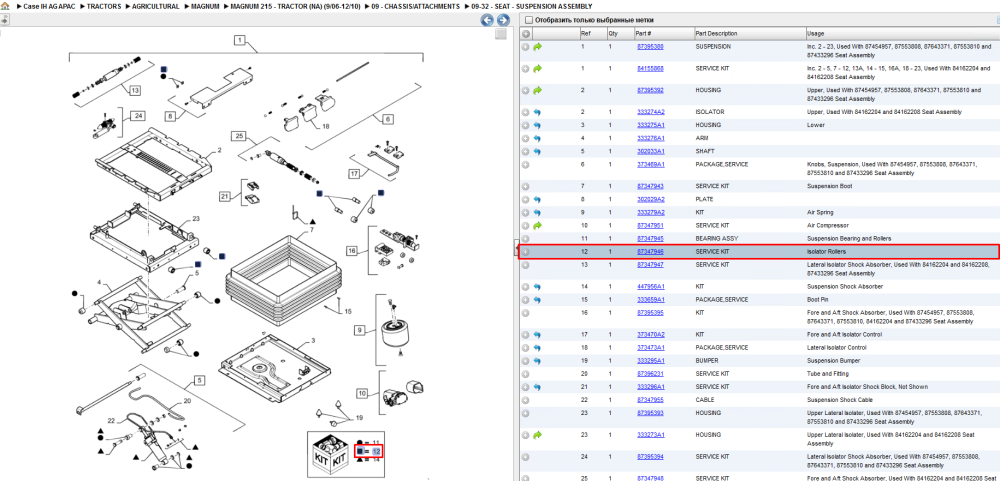Select marker circle for CABLE row

point(526,400)
